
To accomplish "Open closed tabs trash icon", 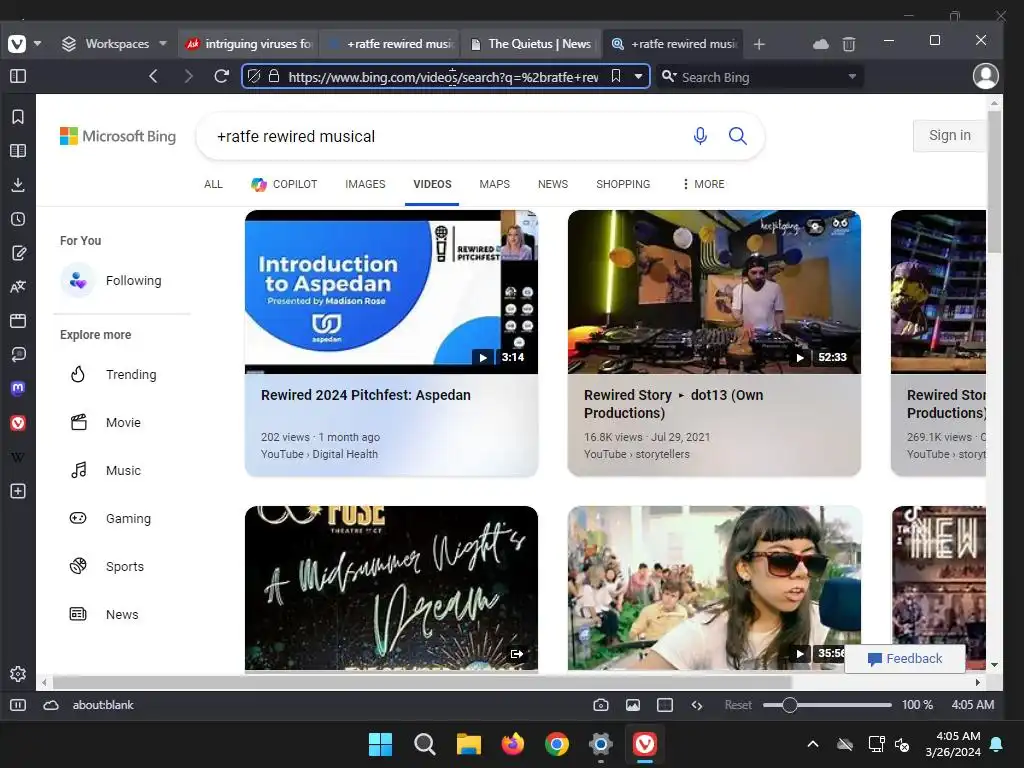I will pyautogui.click(x=849, y=44).
